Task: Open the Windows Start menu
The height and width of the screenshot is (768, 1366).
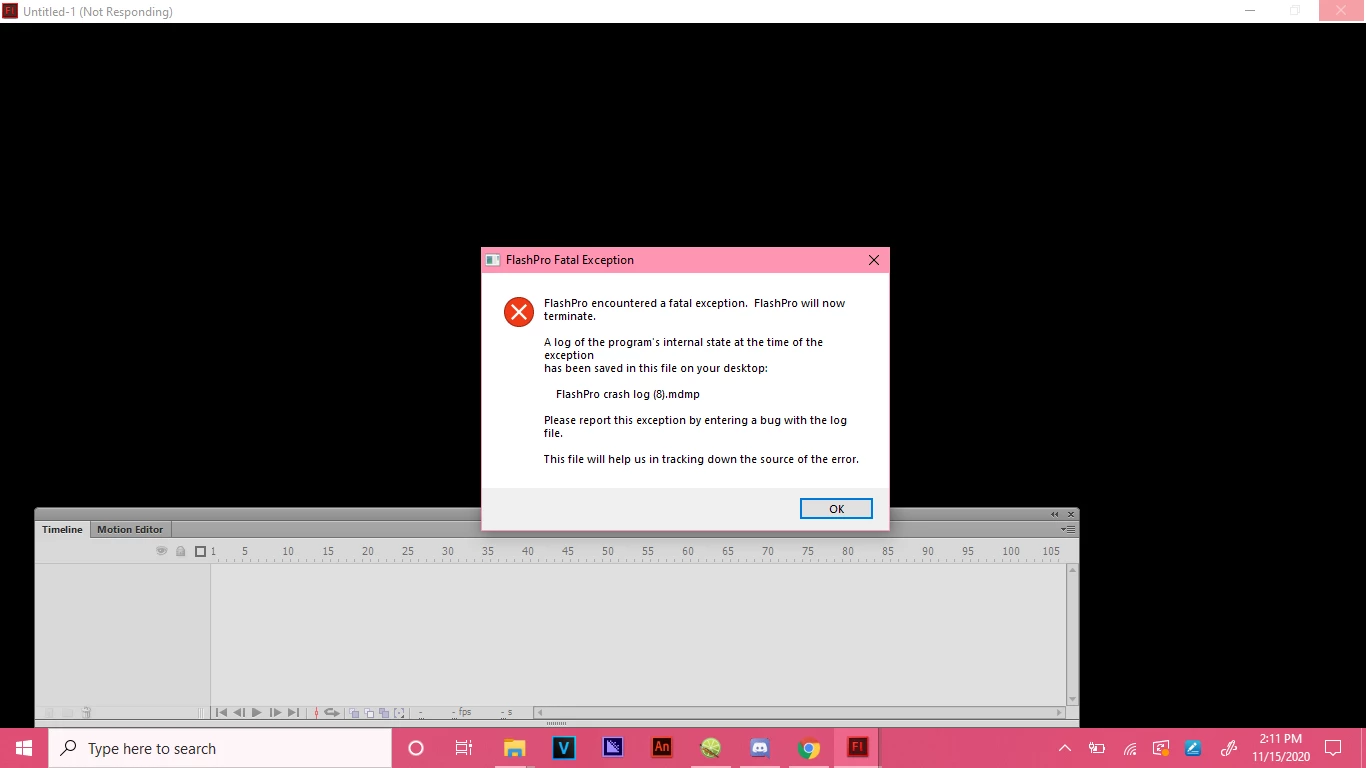Action: tap(24, 748)
